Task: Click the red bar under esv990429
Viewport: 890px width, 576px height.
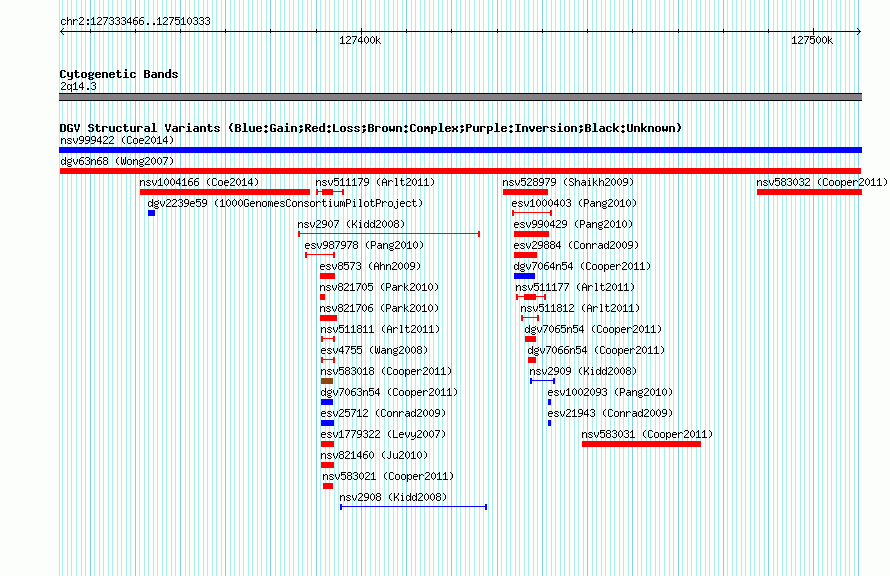Action: tap(531, 234)
